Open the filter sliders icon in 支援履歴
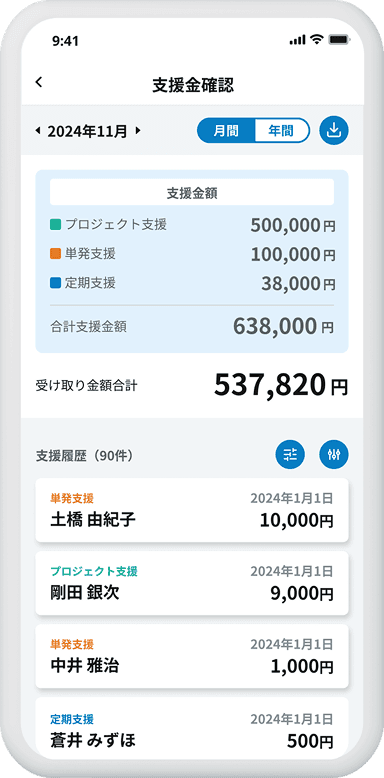This screenshot has height=778, width=384. 334,454
